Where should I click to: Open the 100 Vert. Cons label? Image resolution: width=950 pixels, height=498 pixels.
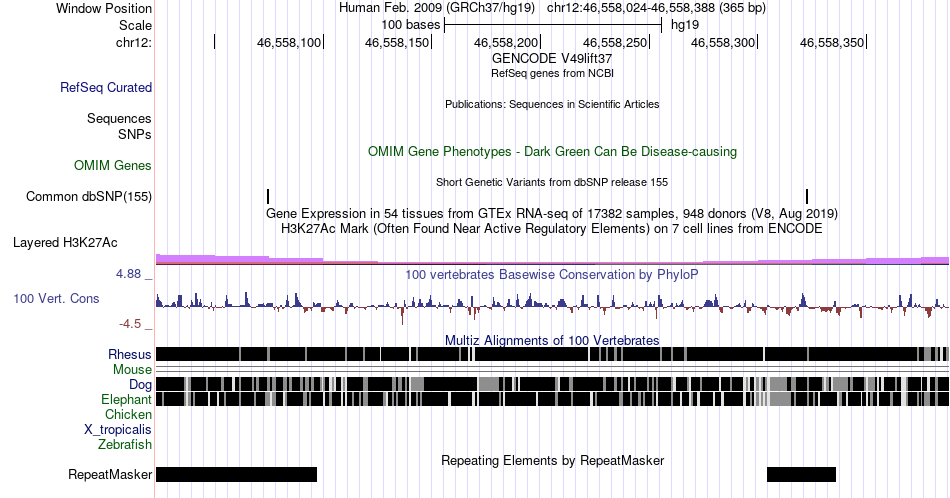tap(56, 298)
